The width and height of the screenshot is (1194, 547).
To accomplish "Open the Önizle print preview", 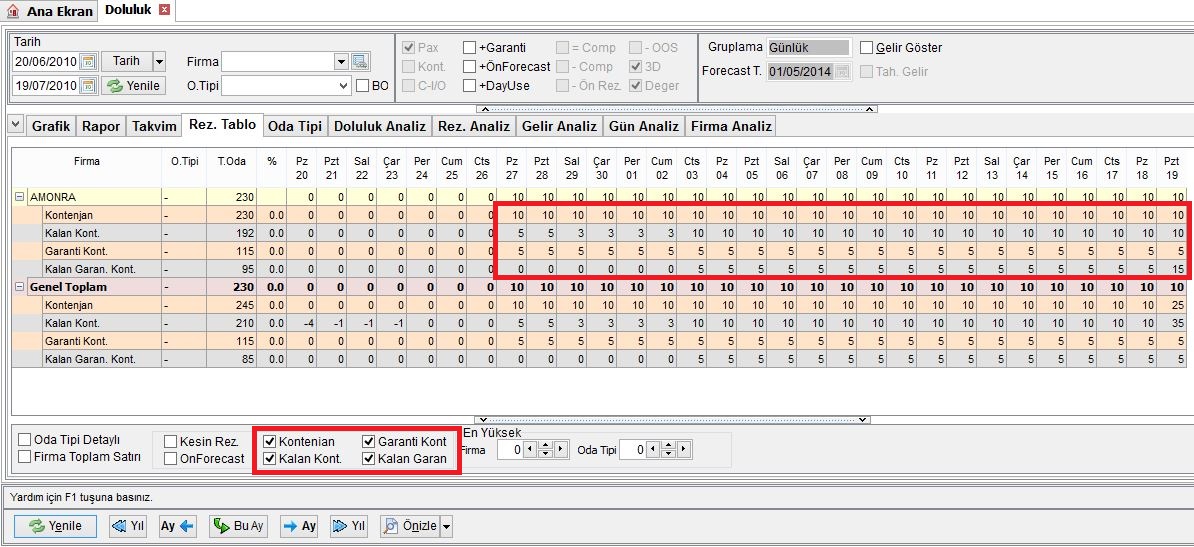I will [x=410, y=526].
